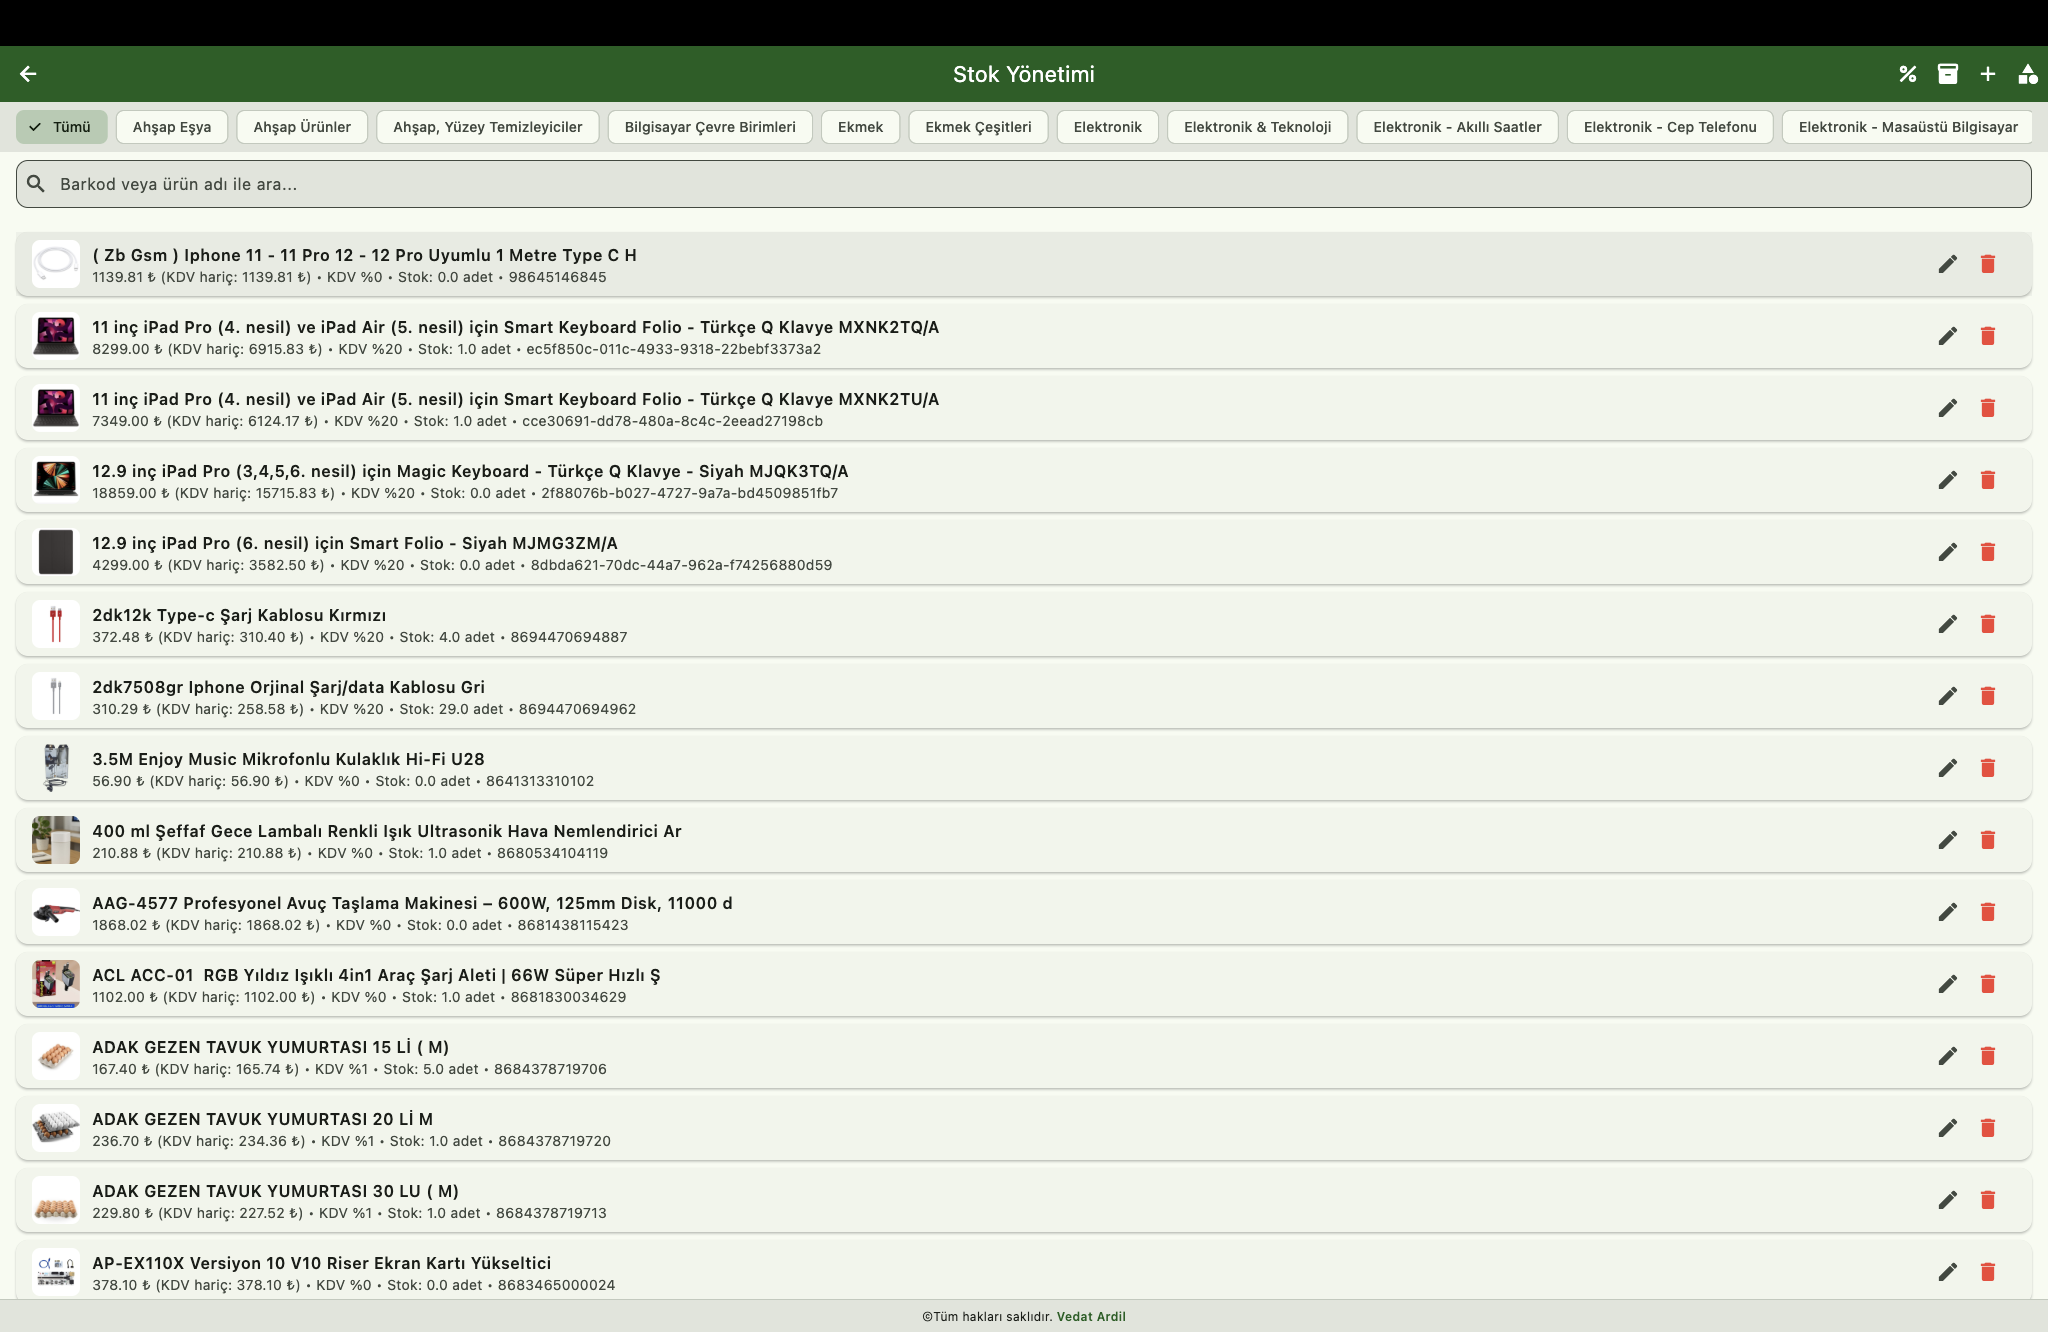Image resolution: width=2048 pixels, height=1332 pixels.
Task: Open the 400 ml Hava Nemlendirici thumbnail
Action: [56, 840]
